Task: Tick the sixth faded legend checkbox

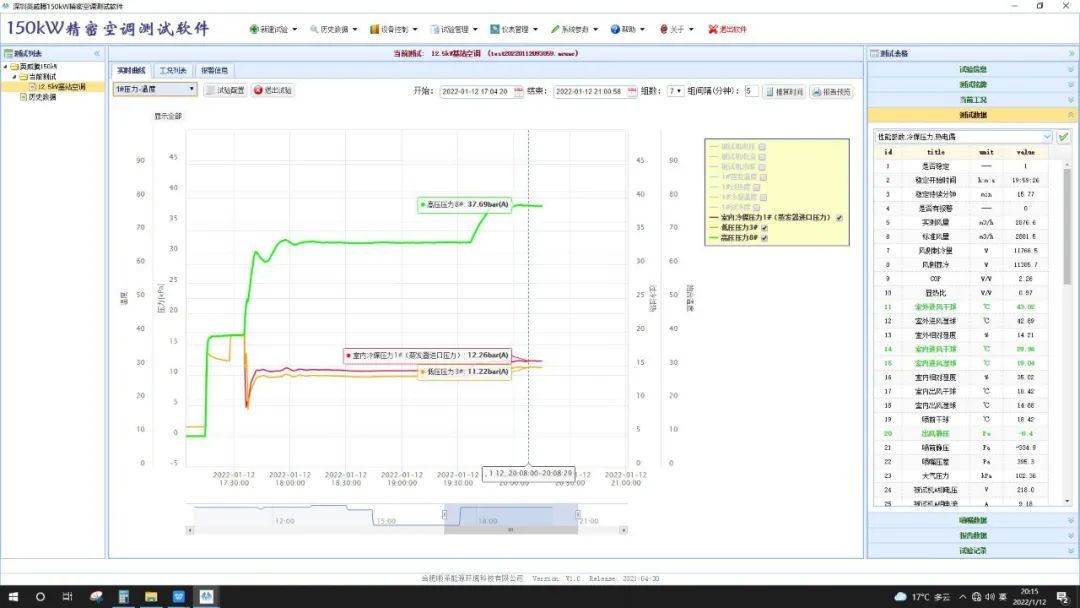Action: point(764,198)
